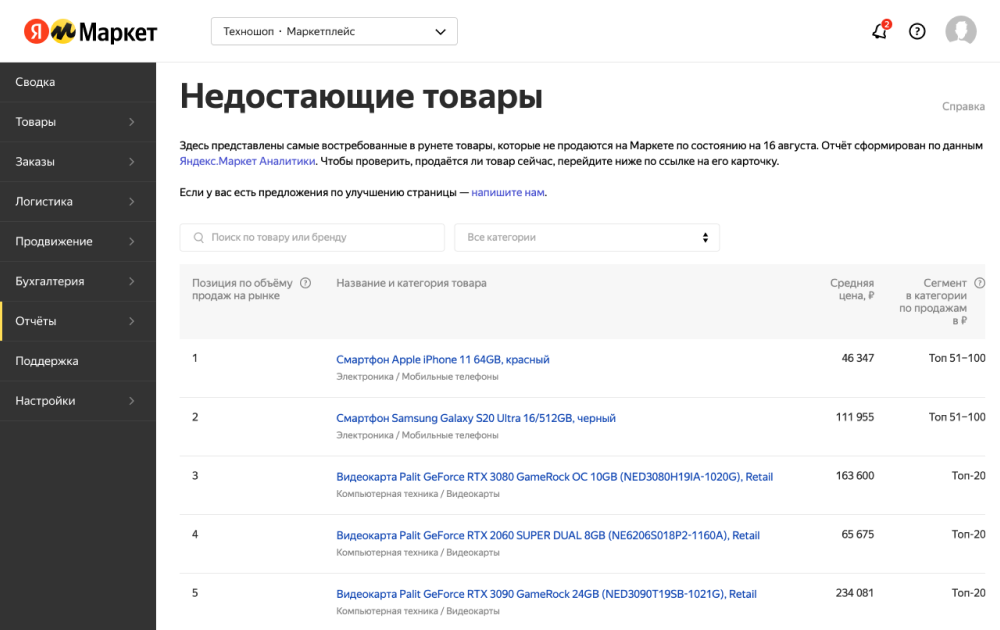
Task: Click the price 46 347
Action: pyautogui.click(x=858, y=358)
